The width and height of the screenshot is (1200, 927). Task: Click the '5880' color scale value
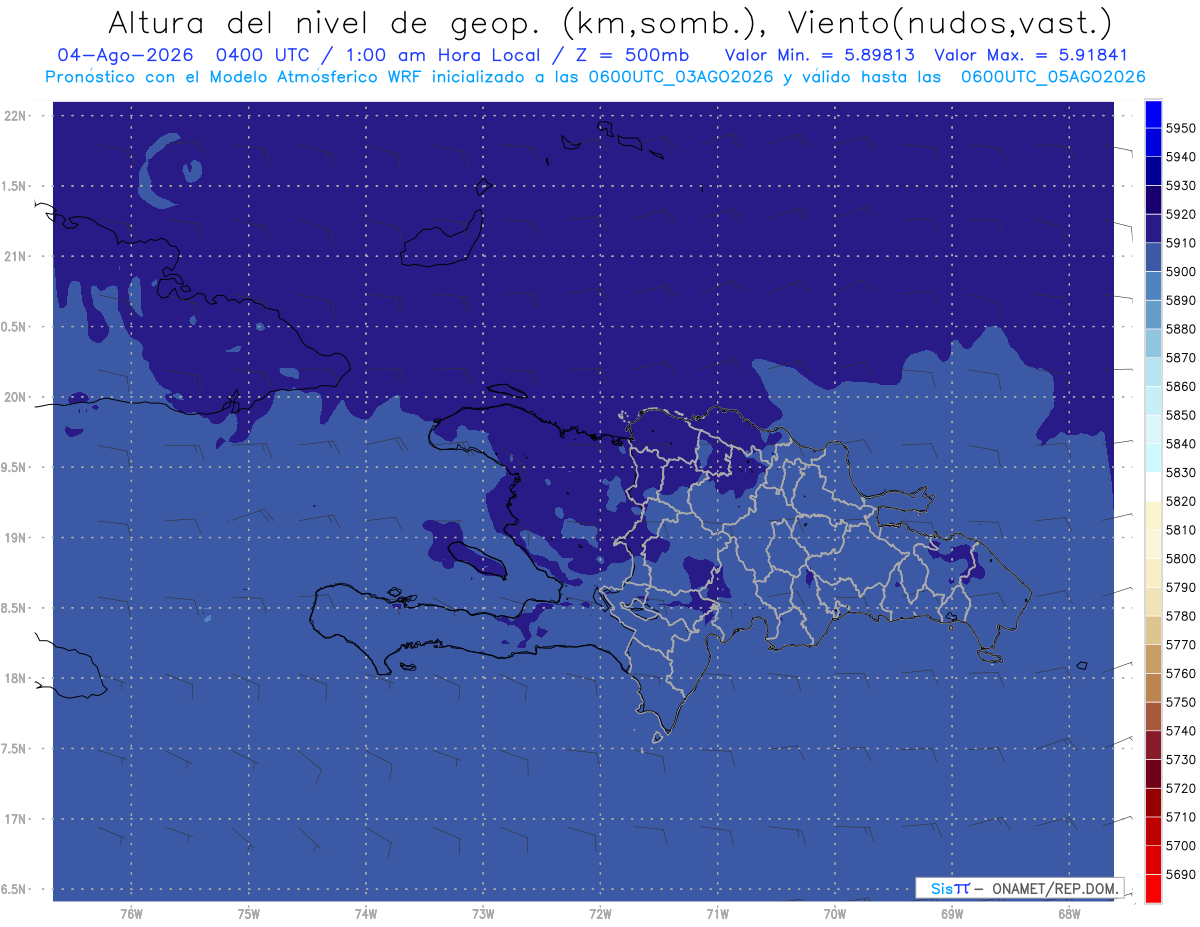point(1180,329)
